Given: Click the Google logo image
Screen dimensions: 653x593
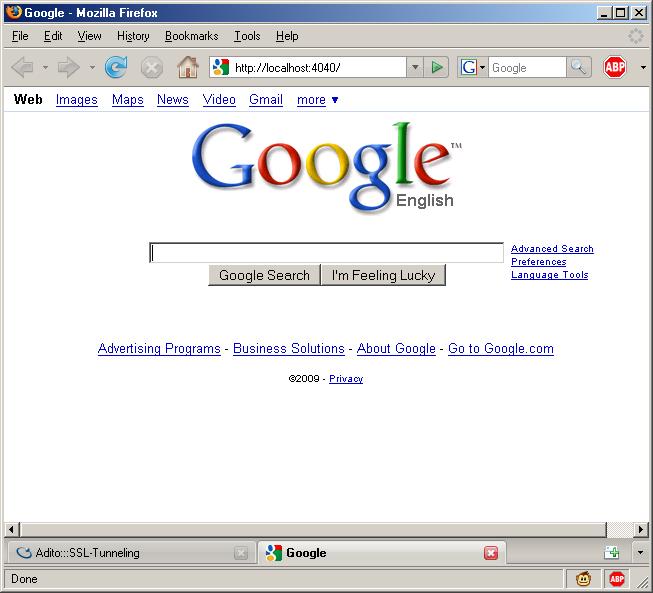Looking at the screenshot, I should point(327,167).
